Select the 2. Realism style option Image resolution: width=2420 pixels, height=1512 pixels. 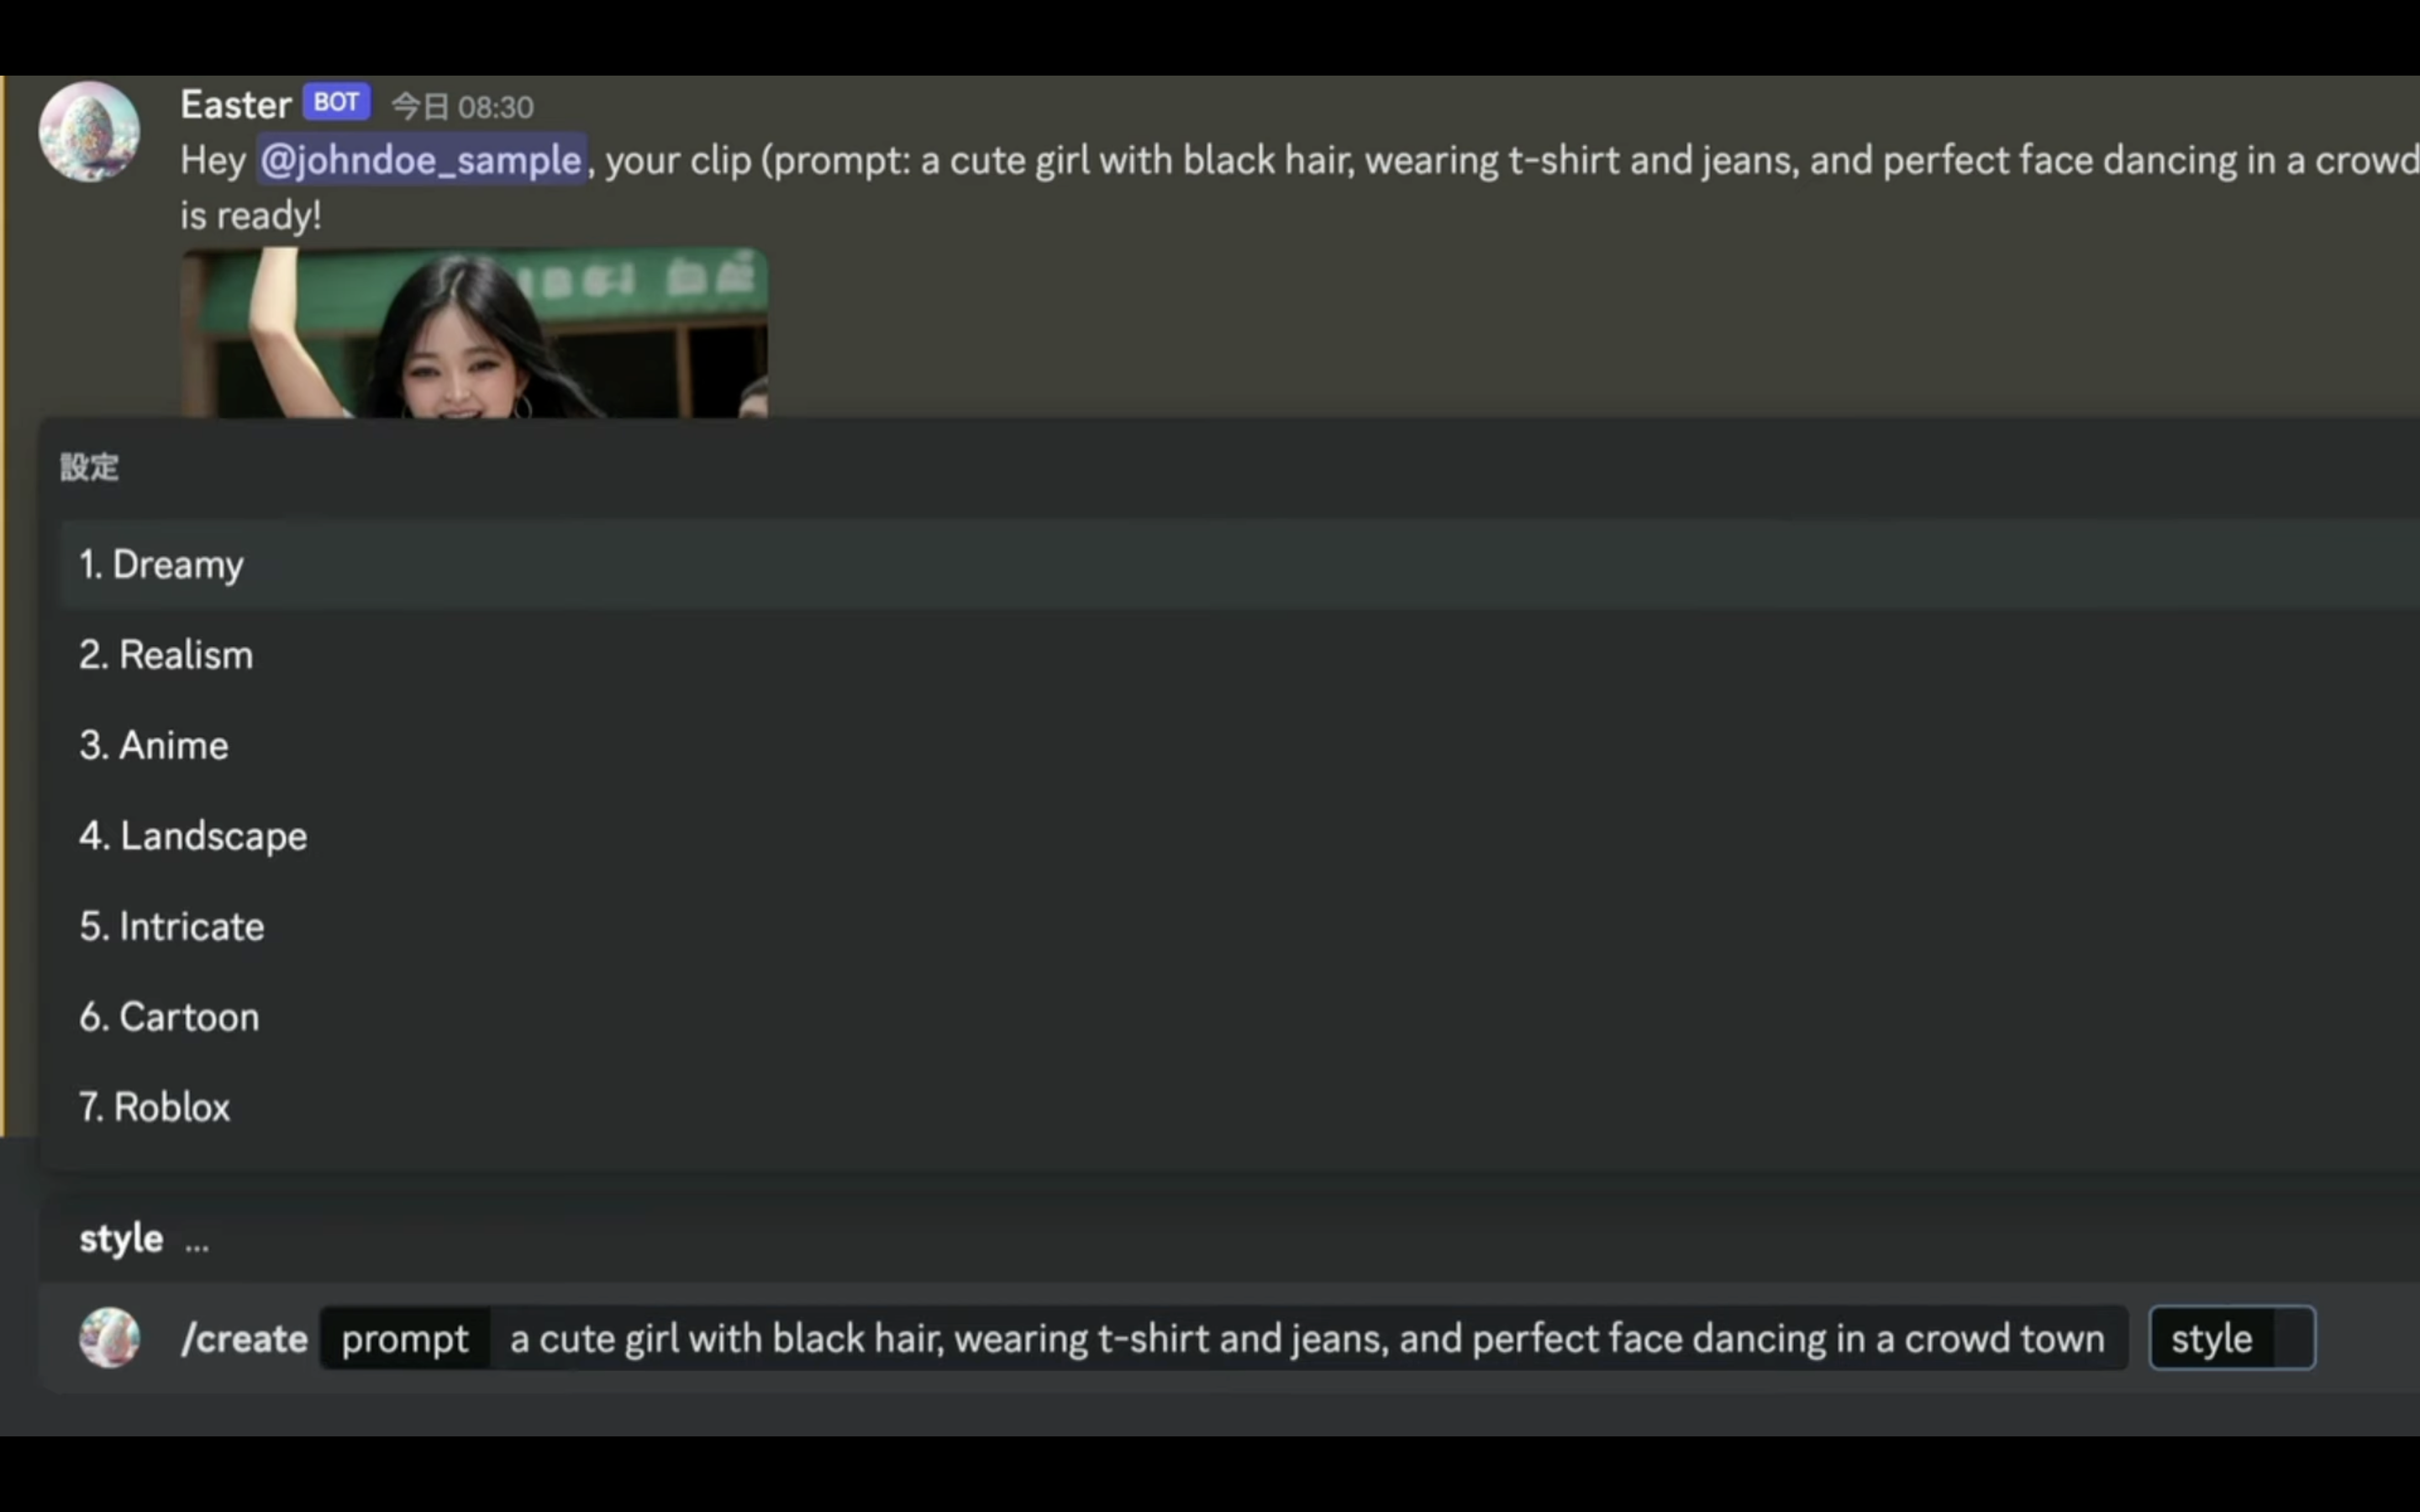(x=1240, y=655)
